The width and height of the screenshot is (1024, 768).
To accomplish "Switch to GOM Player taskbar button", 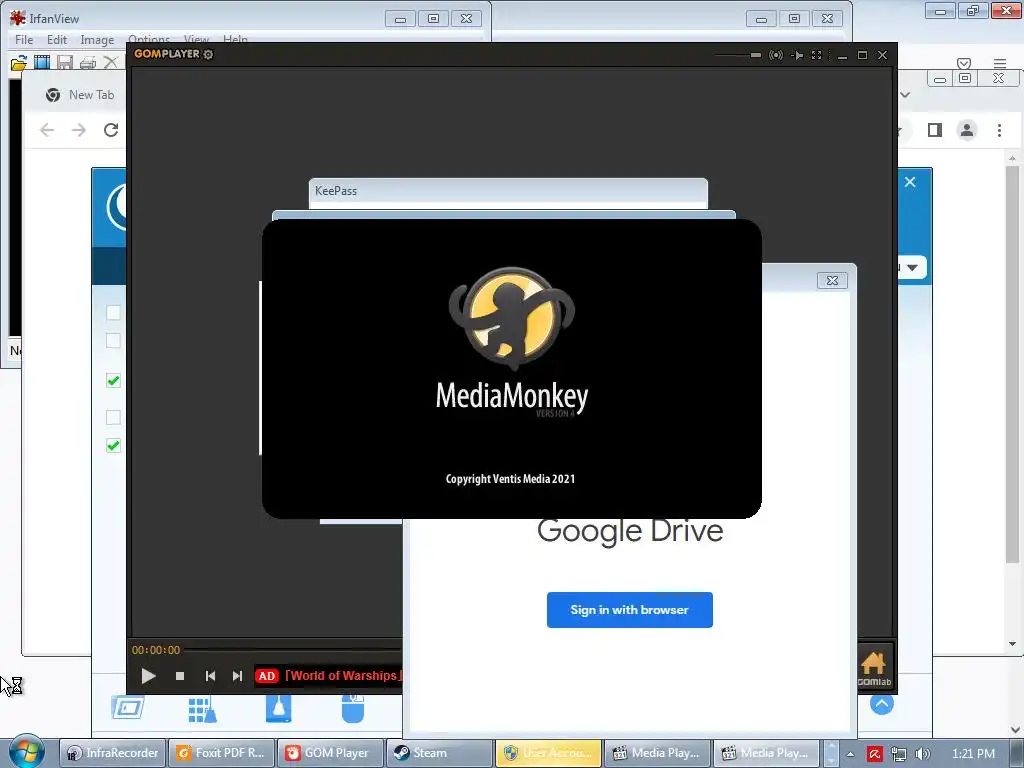I will 330,753.
